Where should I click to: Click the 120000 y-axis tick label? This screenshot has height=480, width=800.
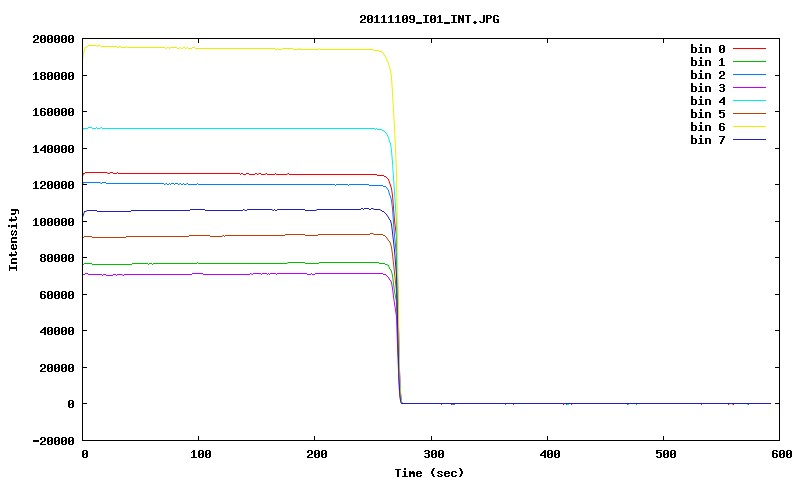(54, 185)
